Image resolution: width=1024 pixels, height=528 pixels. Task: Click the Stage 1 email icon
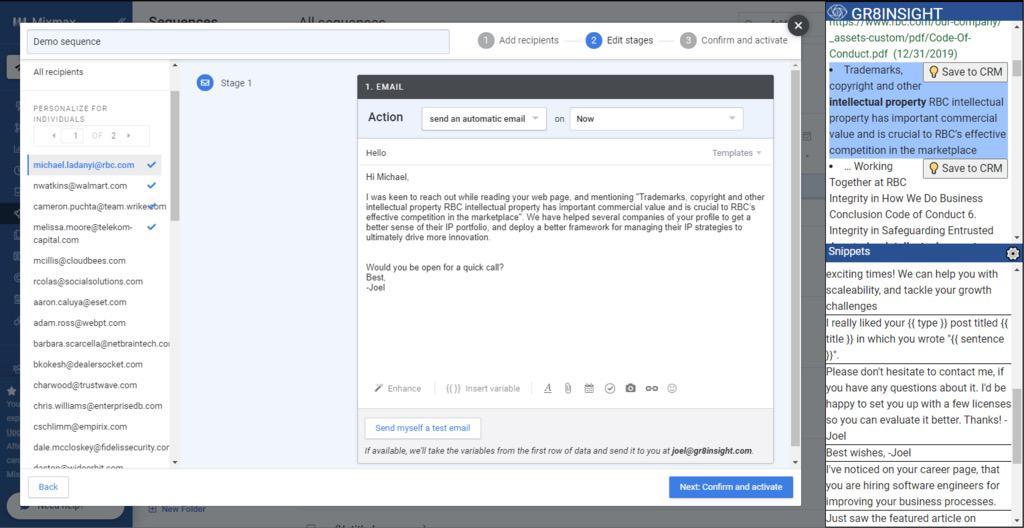point(205,83)
